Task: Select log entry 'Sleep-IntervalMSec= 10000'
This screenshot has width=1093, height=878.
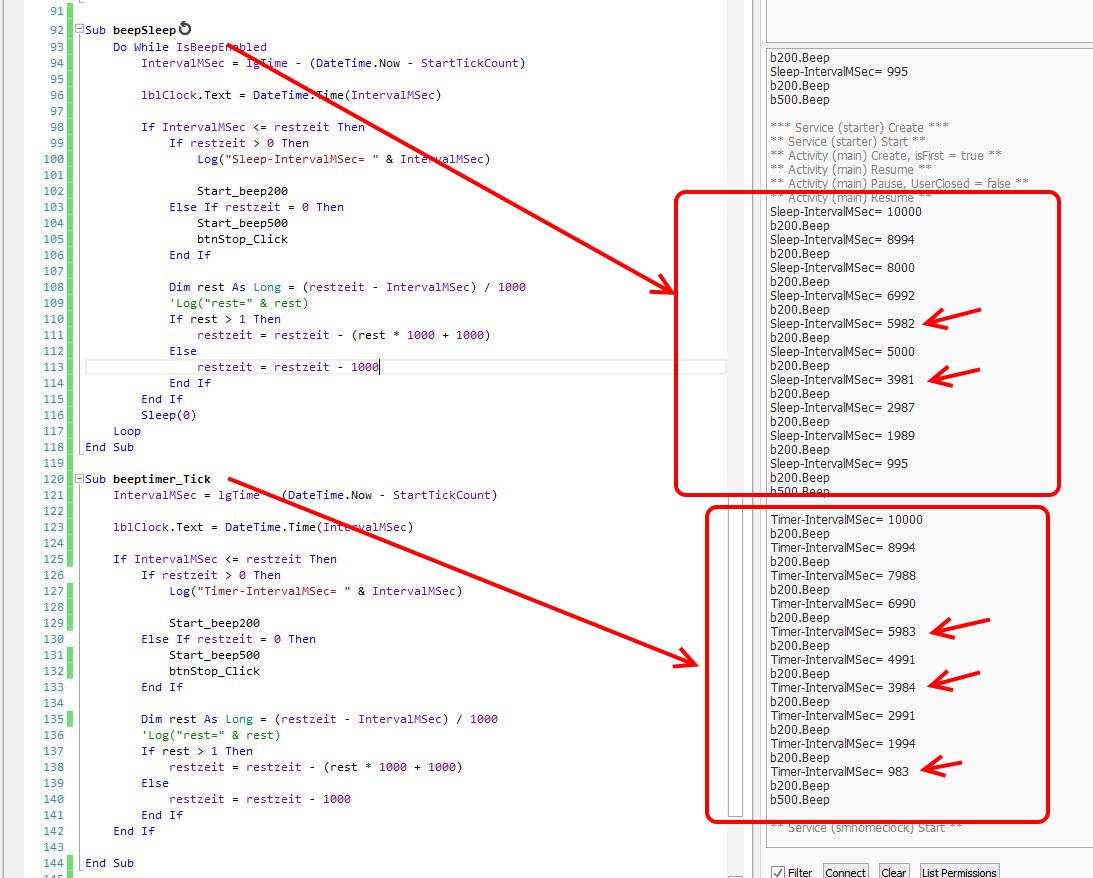Action: [x=846, y=211]
